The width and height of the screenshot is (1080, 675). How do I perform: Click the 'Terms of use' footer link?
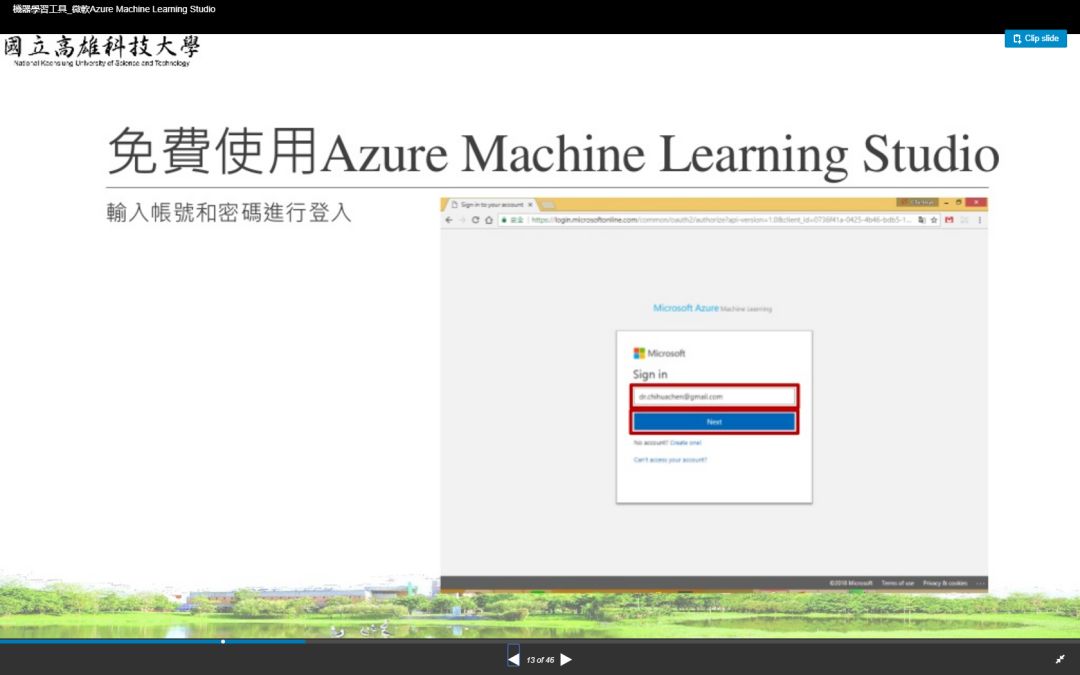[x=897, y=583]
